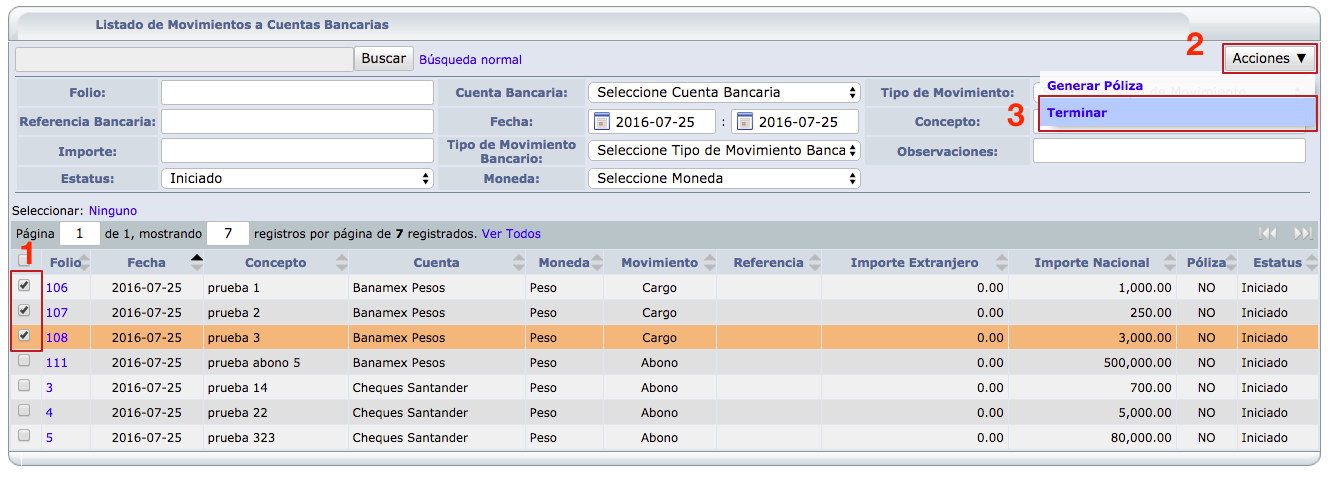Open the Moneda selection dropdown
Screen dimensions: 1333x477
(x=724, y=178)
